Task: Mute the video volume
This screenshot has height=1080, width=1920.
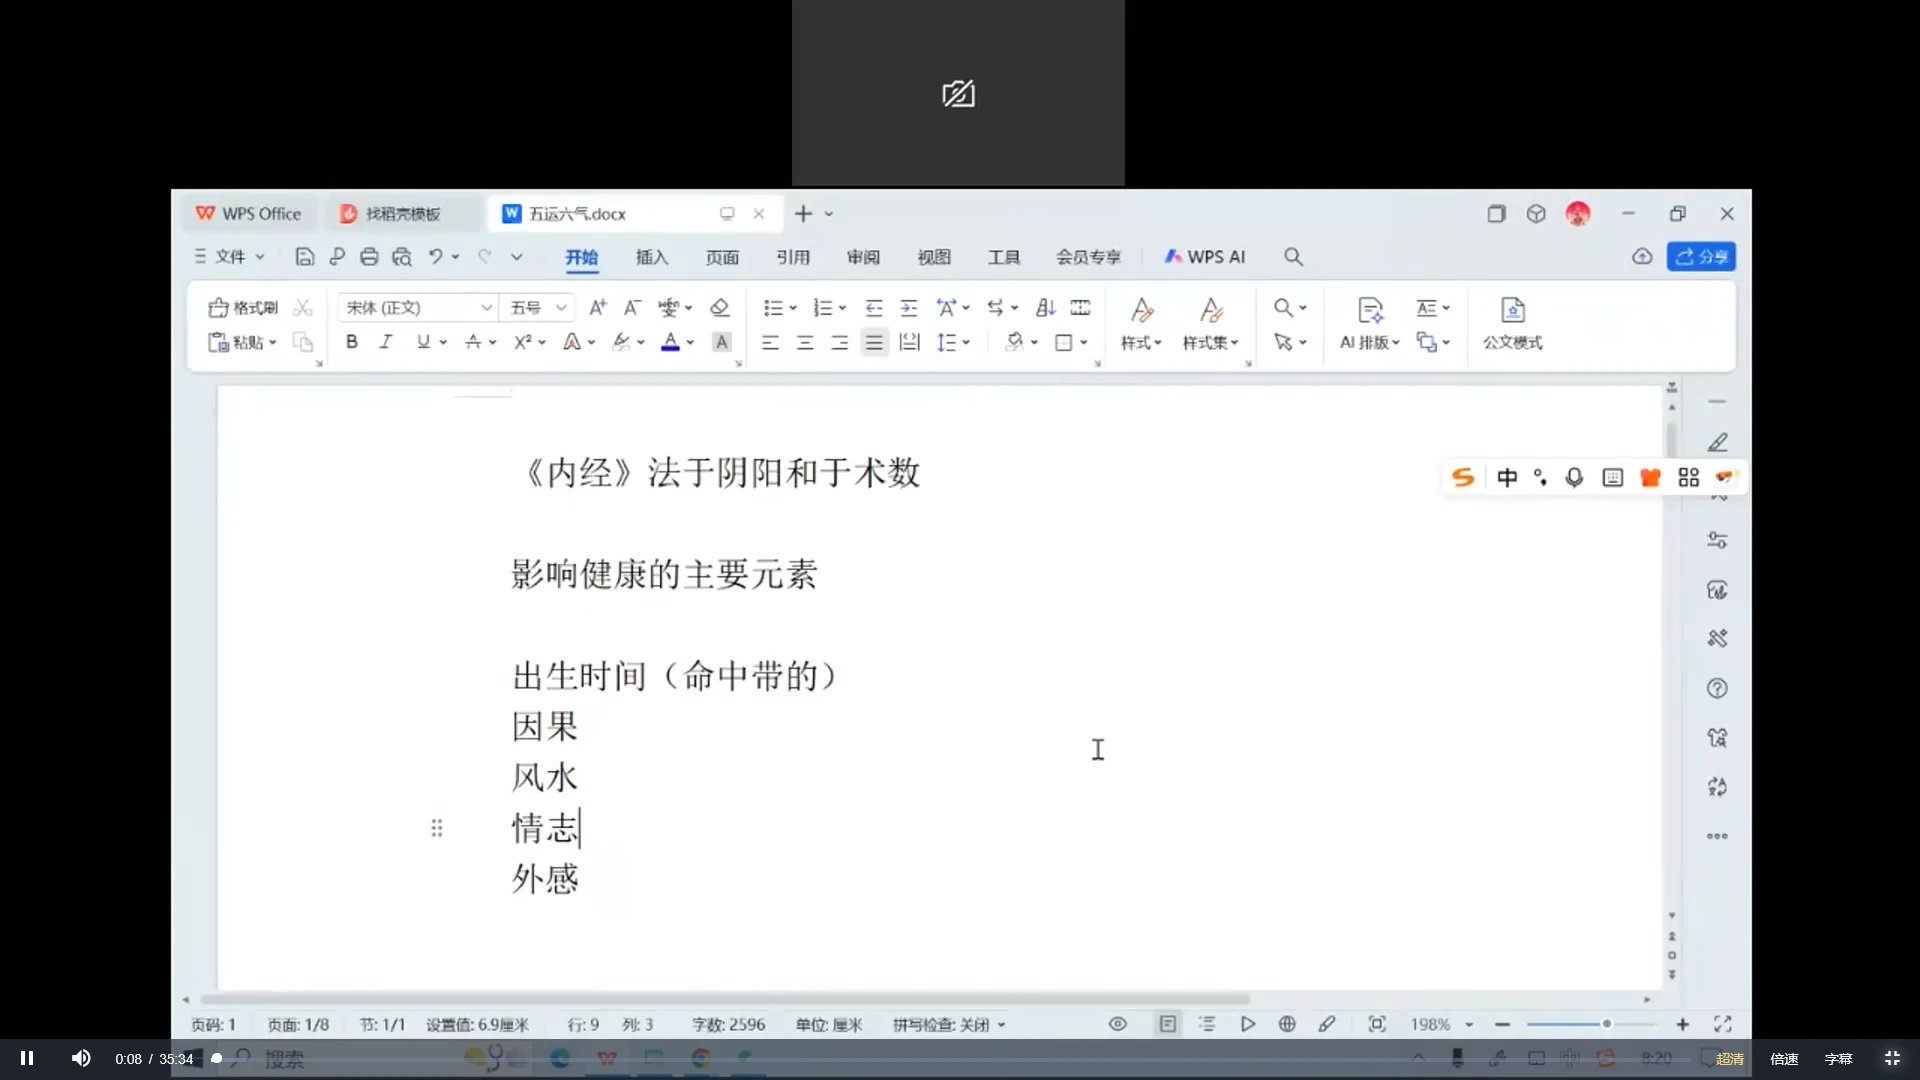Action: tap(81, 1058)
